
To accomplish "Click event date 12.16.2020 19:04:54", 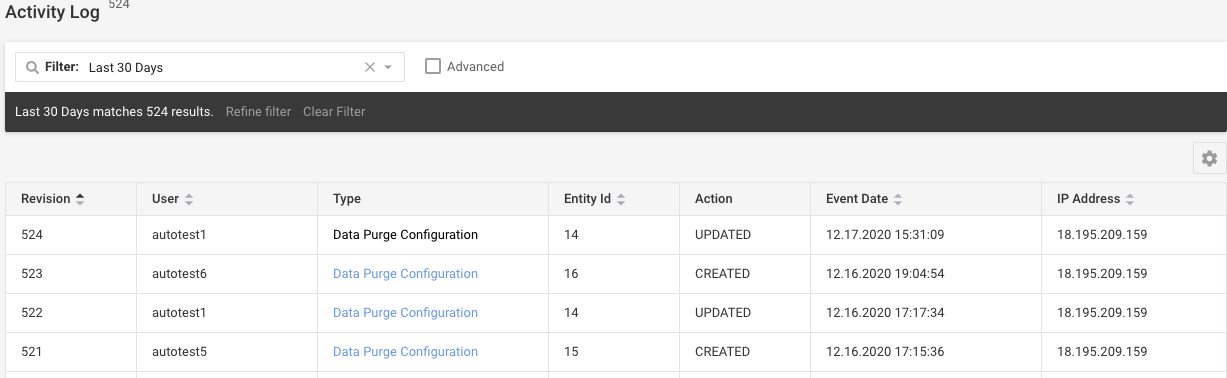I will click(885, 274).
